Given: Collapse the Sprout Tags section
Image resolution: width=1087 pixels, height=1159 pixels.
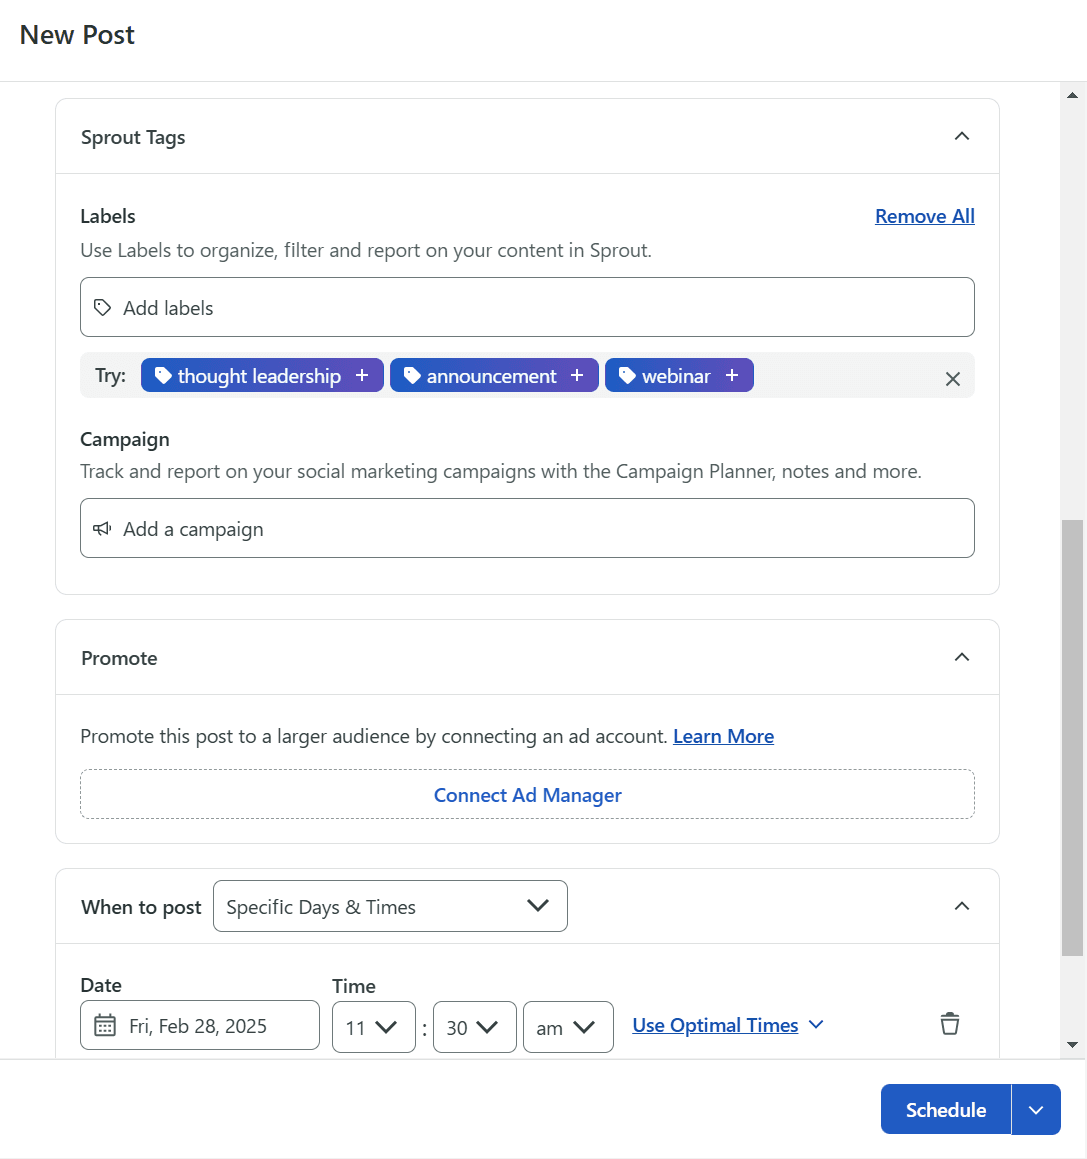Looking at the screenshot, I should [x=961, y=136].
